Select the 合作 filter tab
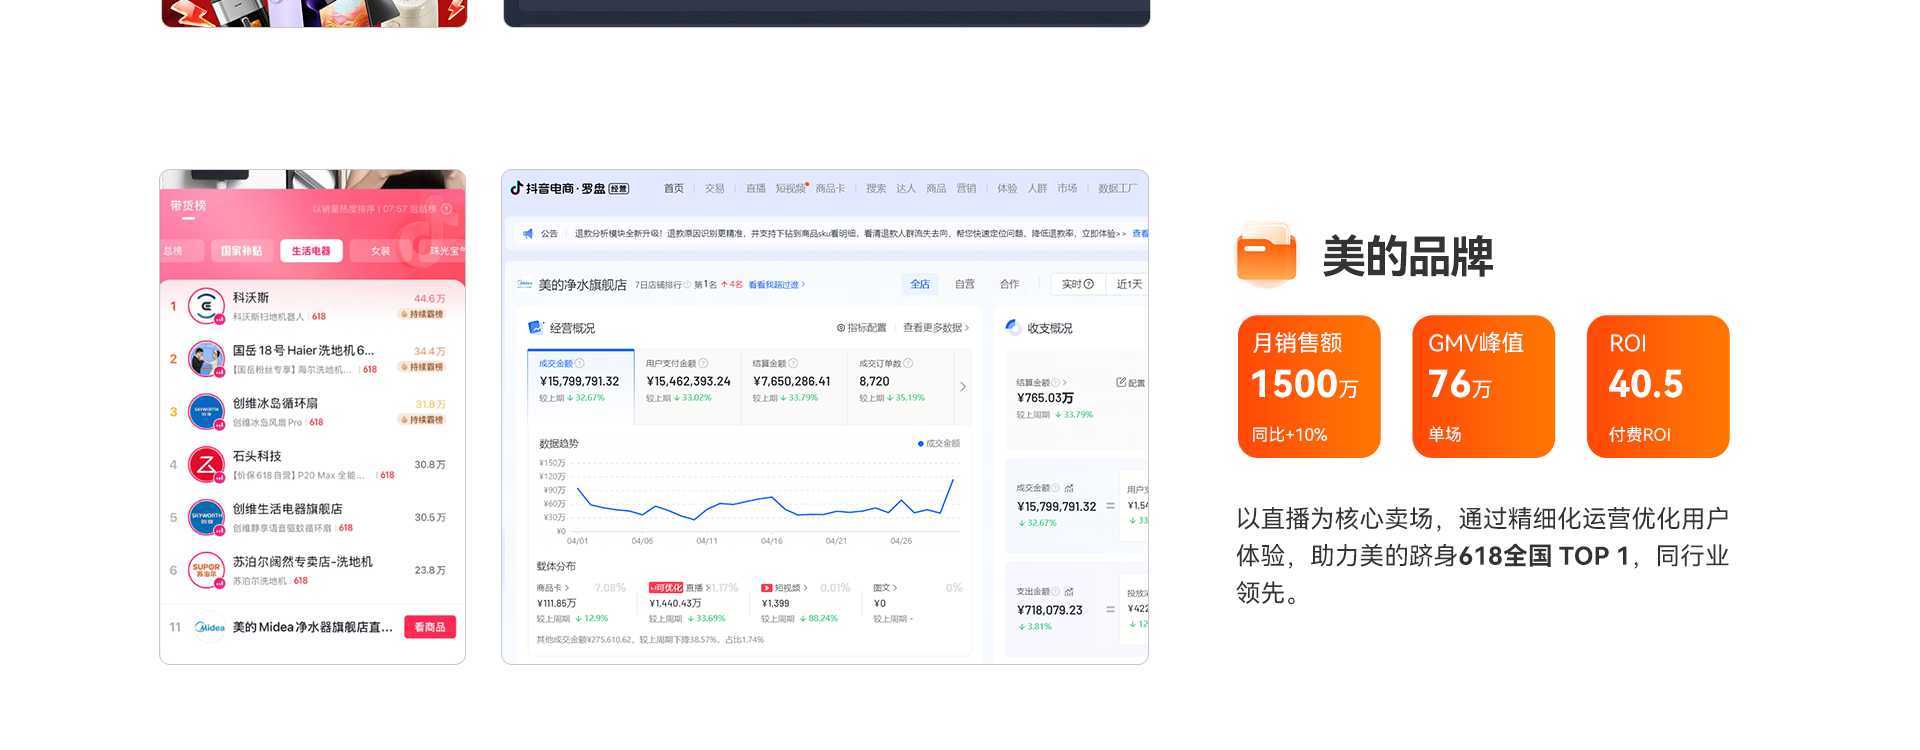 click(x=1010, y=284)
